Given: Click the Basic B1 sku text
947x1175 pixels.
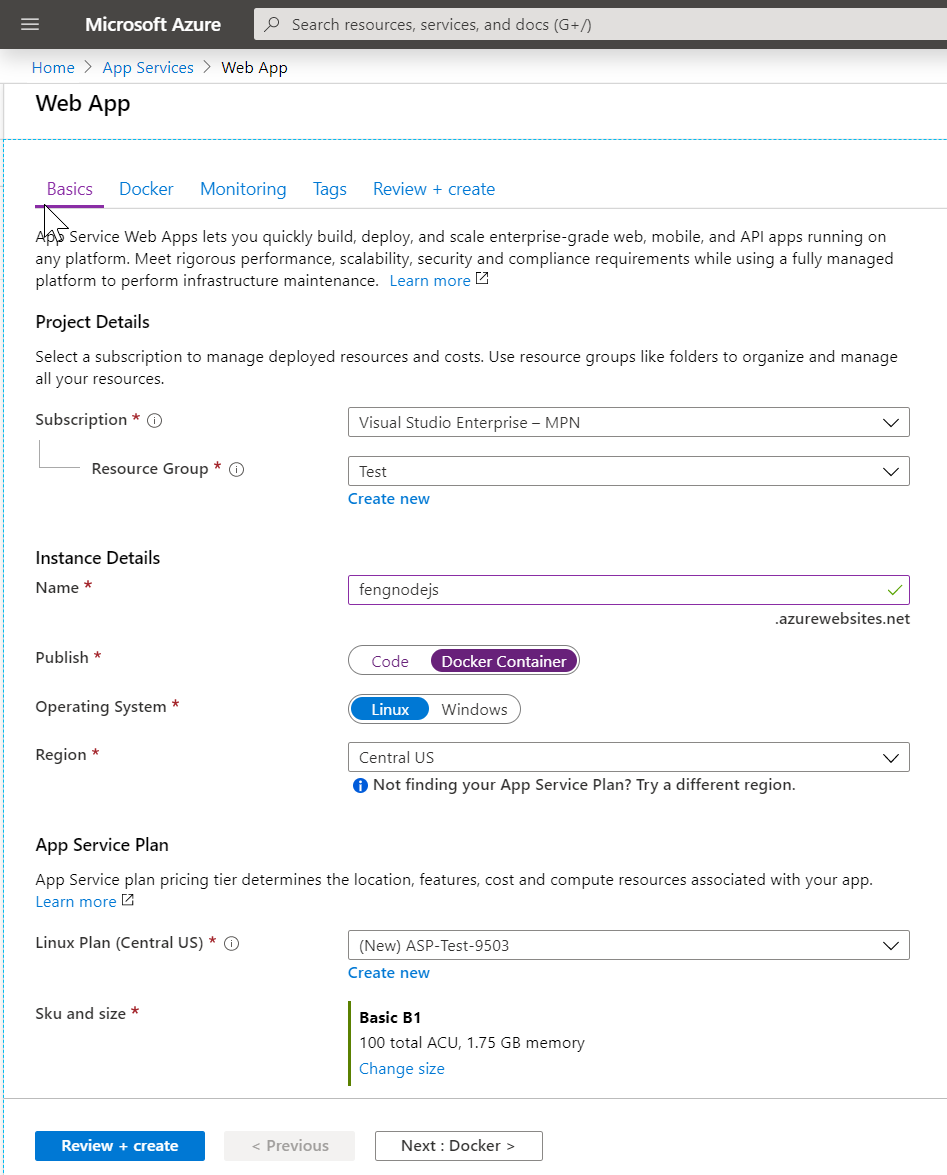Looking at the screenshot, I should point(390,1018).
